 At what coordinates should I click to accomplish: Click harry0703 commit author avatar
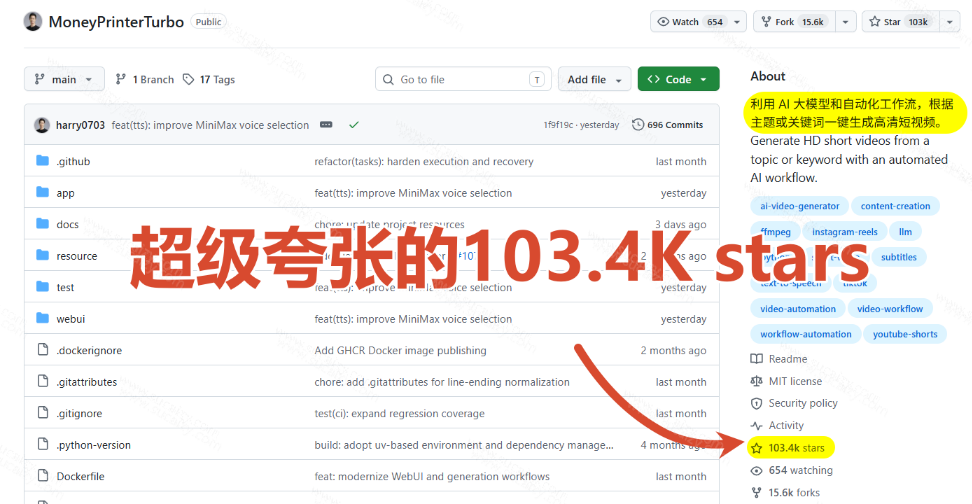42,125
